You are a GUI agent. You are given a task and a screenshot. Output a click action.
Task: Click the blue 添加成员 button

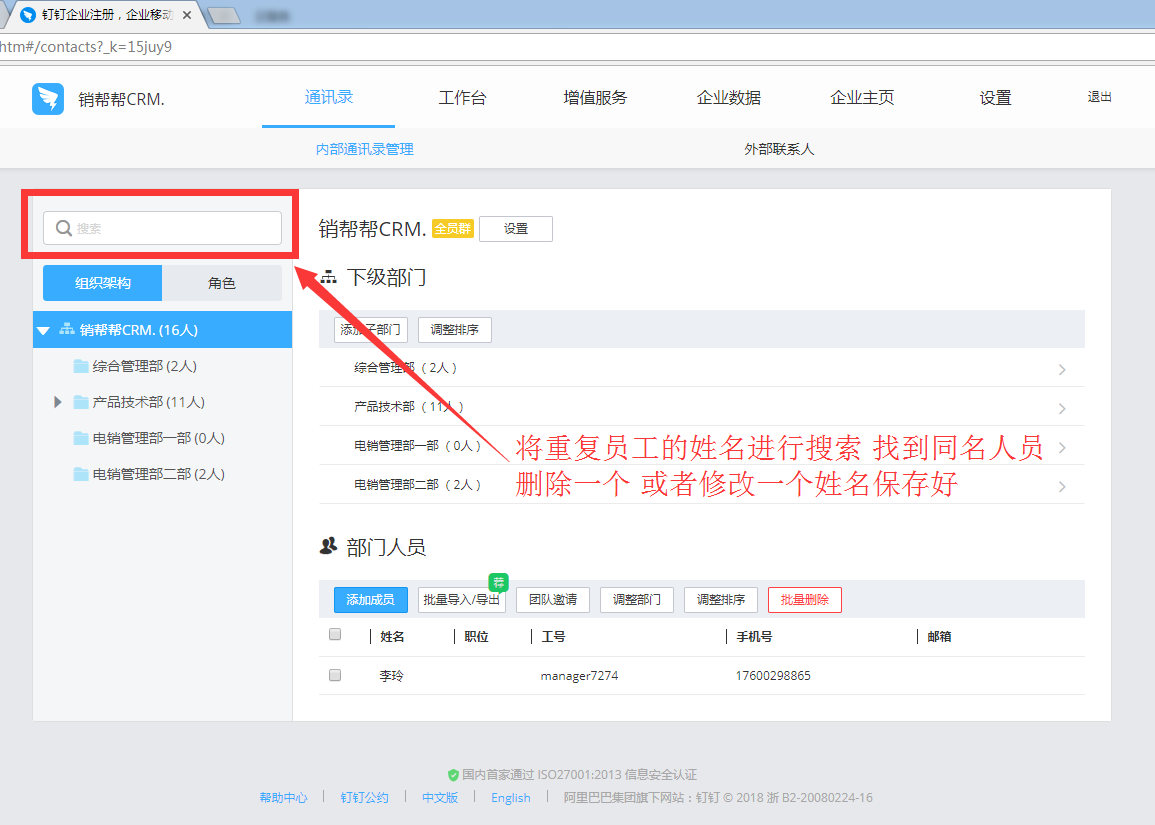point(371,600)
